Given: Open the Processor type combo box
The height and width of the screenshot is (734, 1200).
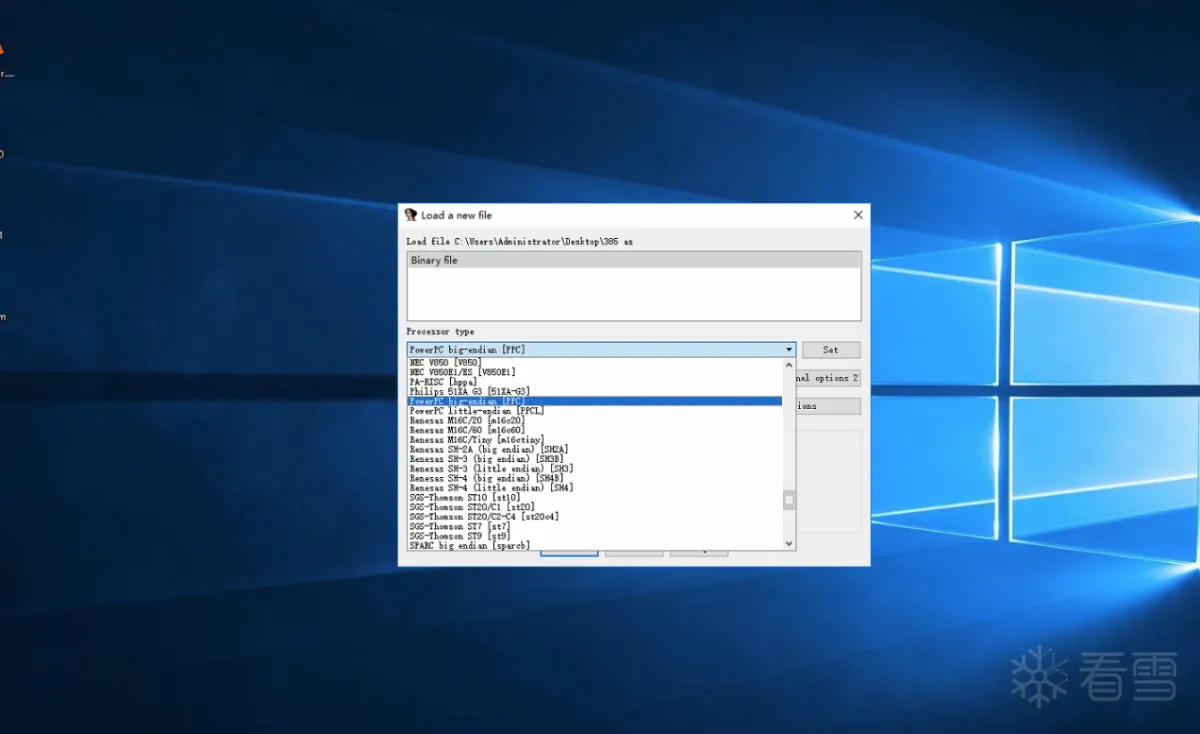Looking at the screenshot, I should point(601,350).
